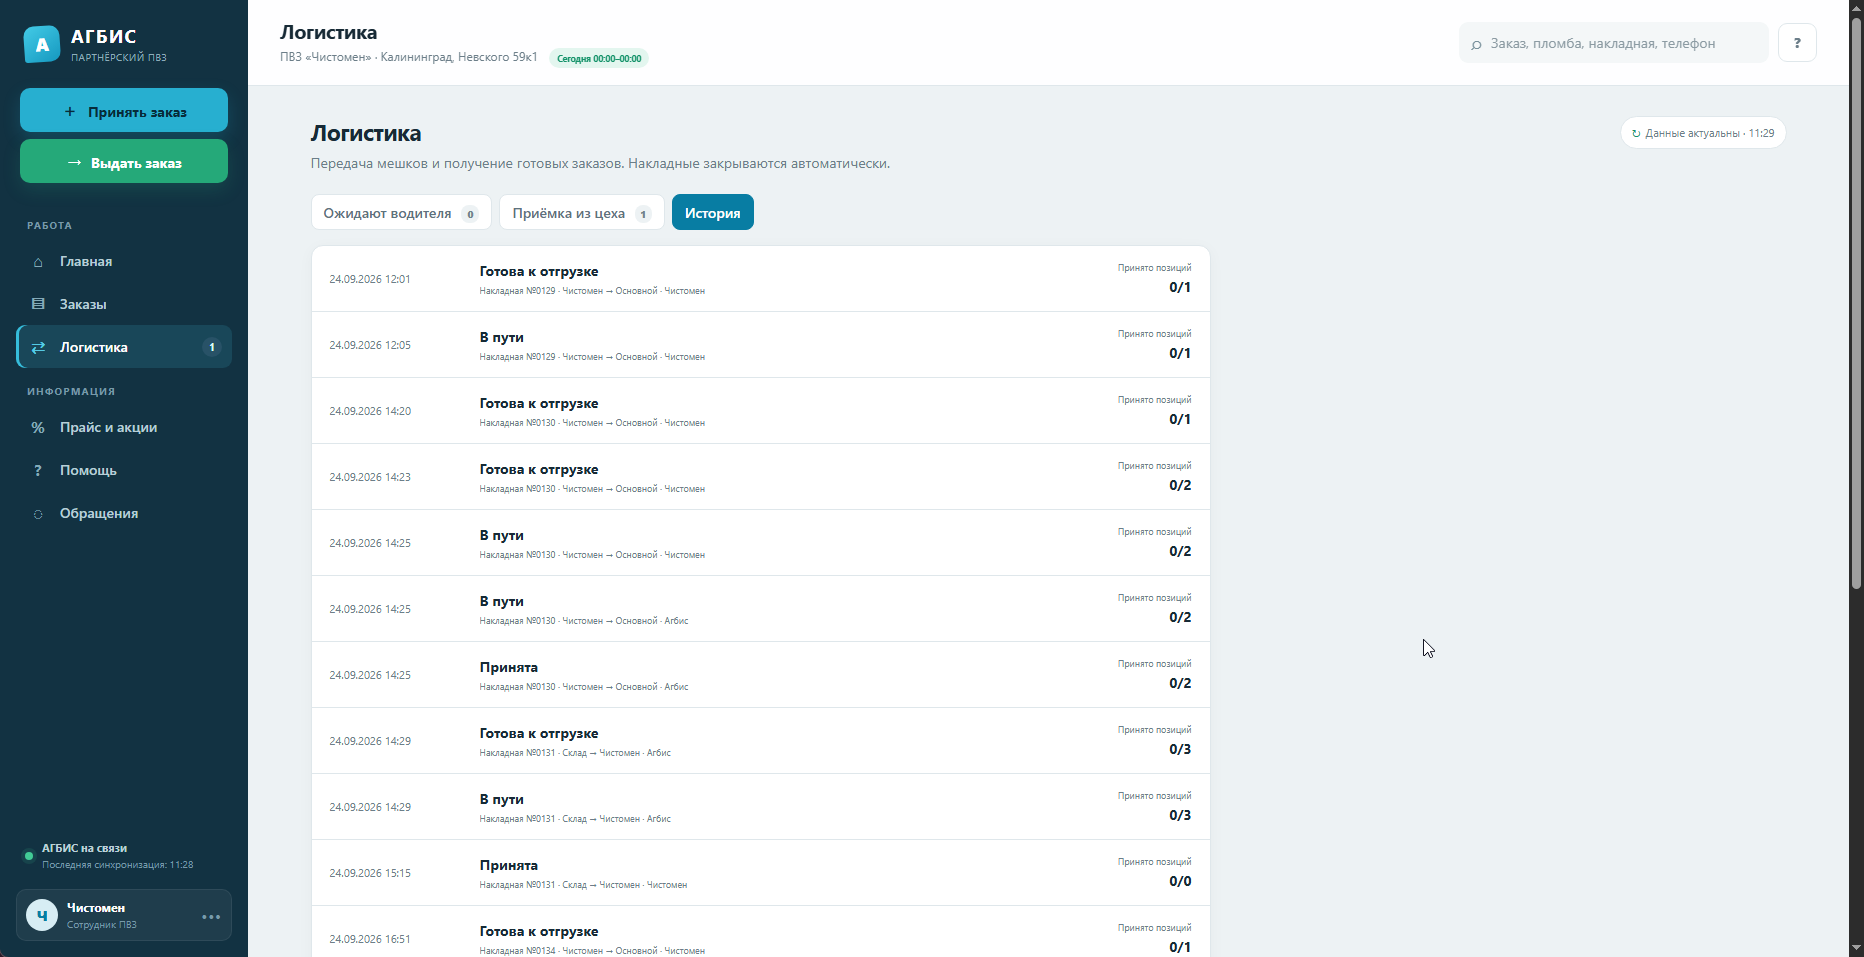This screenshot has width=1864, height=957.
Task: Click the Сегодня 00:00–00:00 hours badge
Action: [599, 58]
